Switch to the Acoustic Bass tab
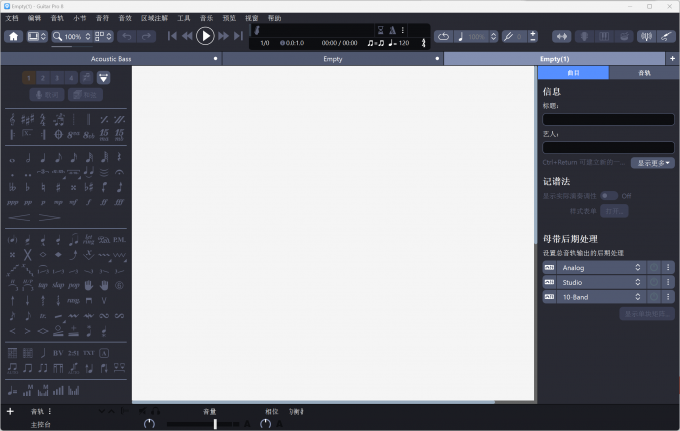This screenshot has height=431, width=680. tap(110, 59)
